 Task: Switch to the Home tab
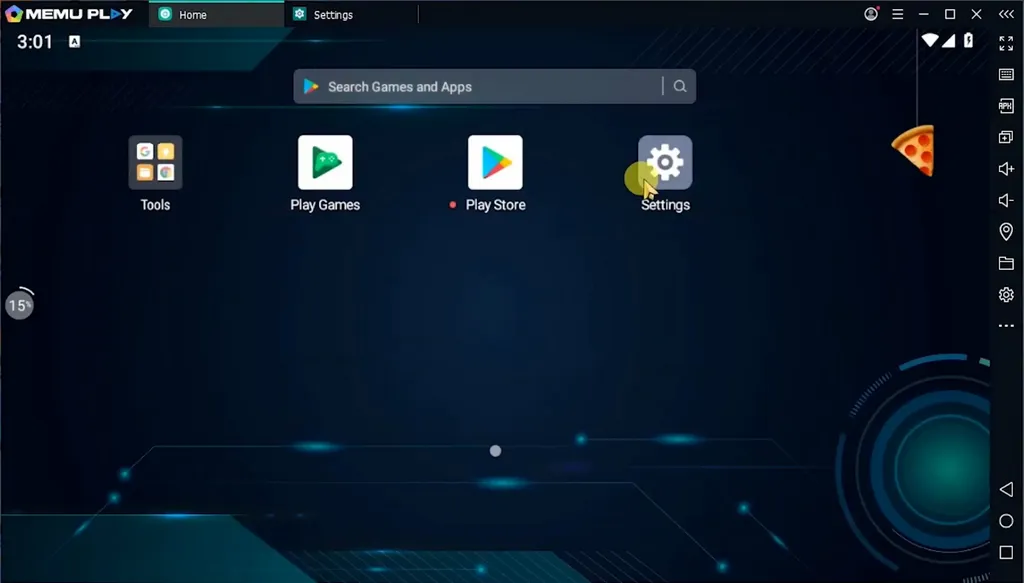(x=216, y=14)
